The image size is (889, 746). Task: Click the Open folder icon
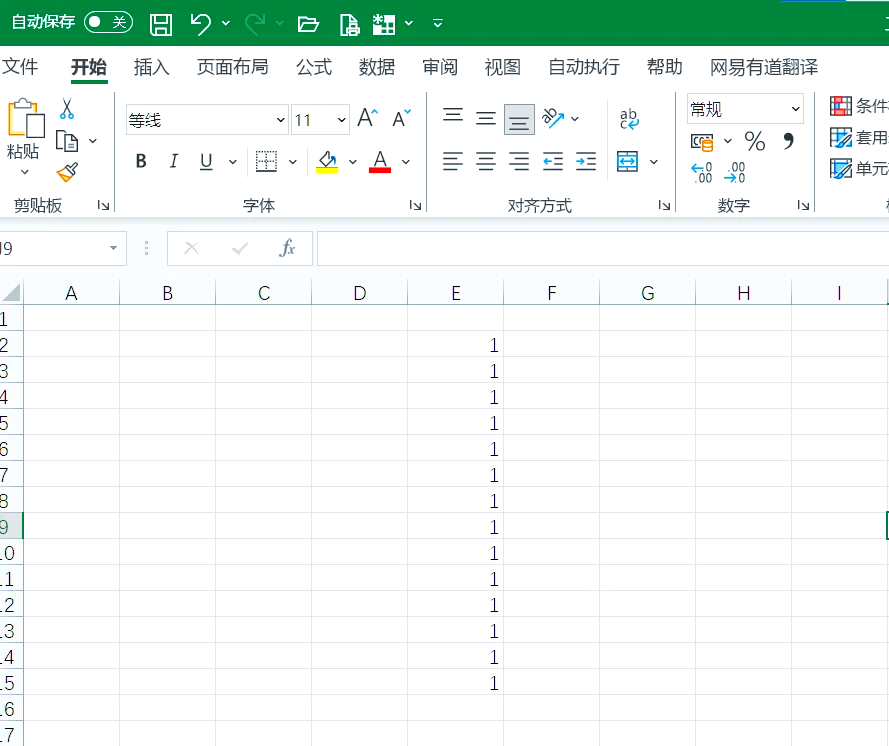click(308, 24)
